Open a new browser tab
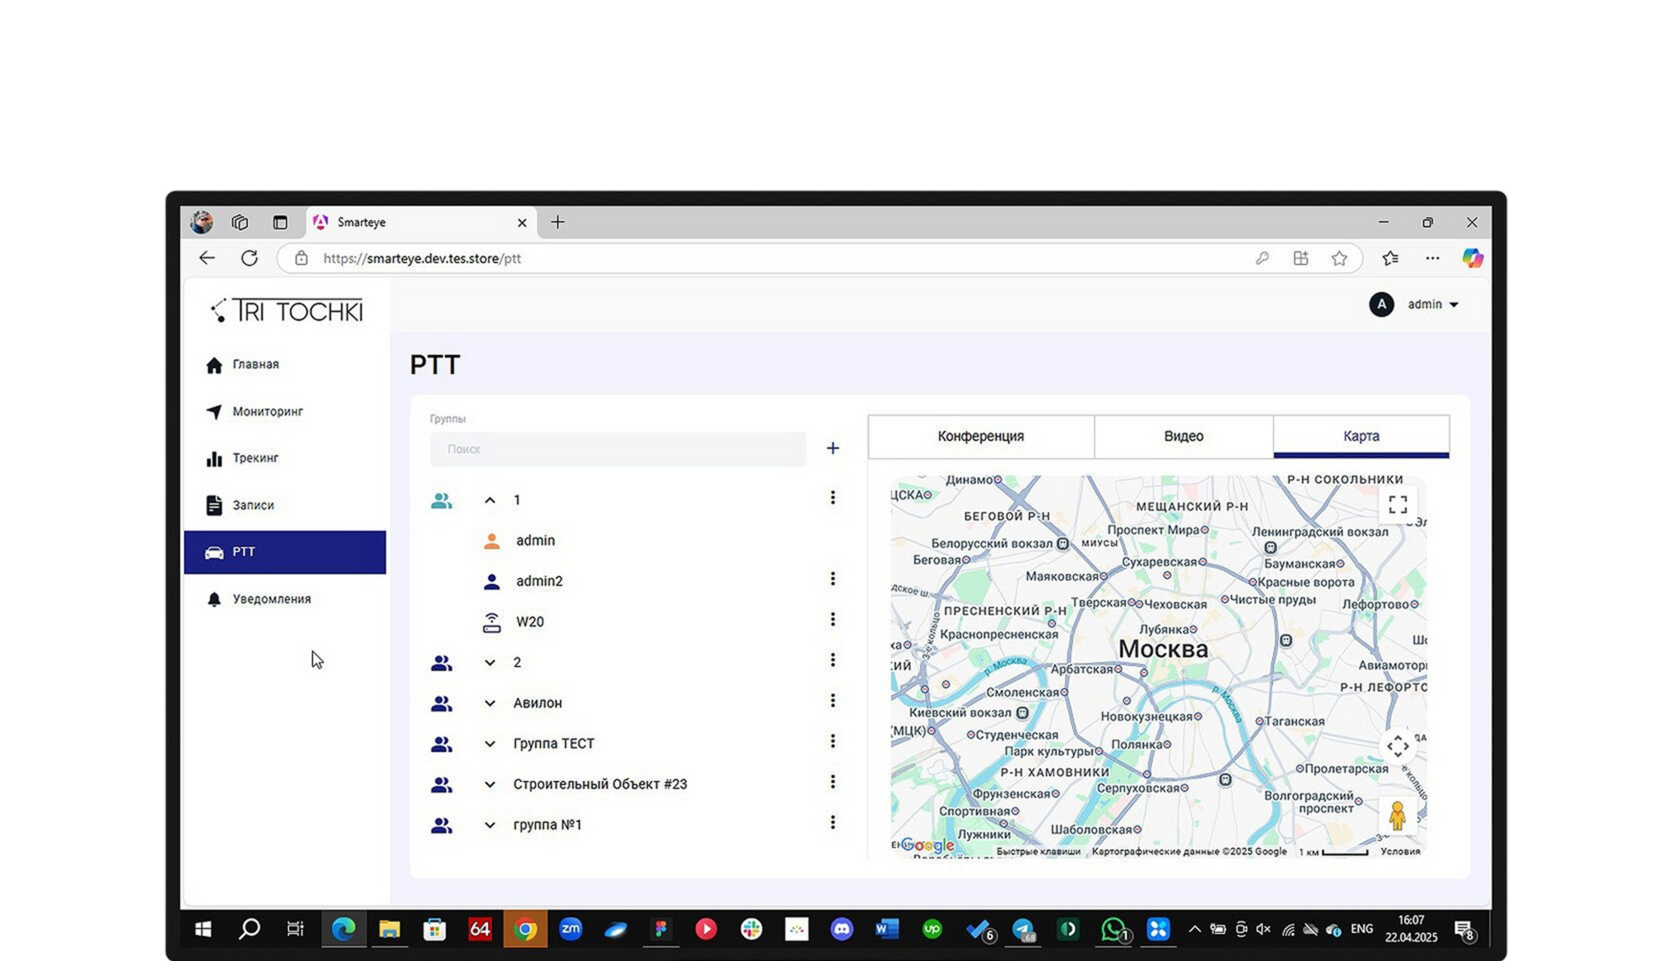The image size is (1680, 961). (558, 222)
